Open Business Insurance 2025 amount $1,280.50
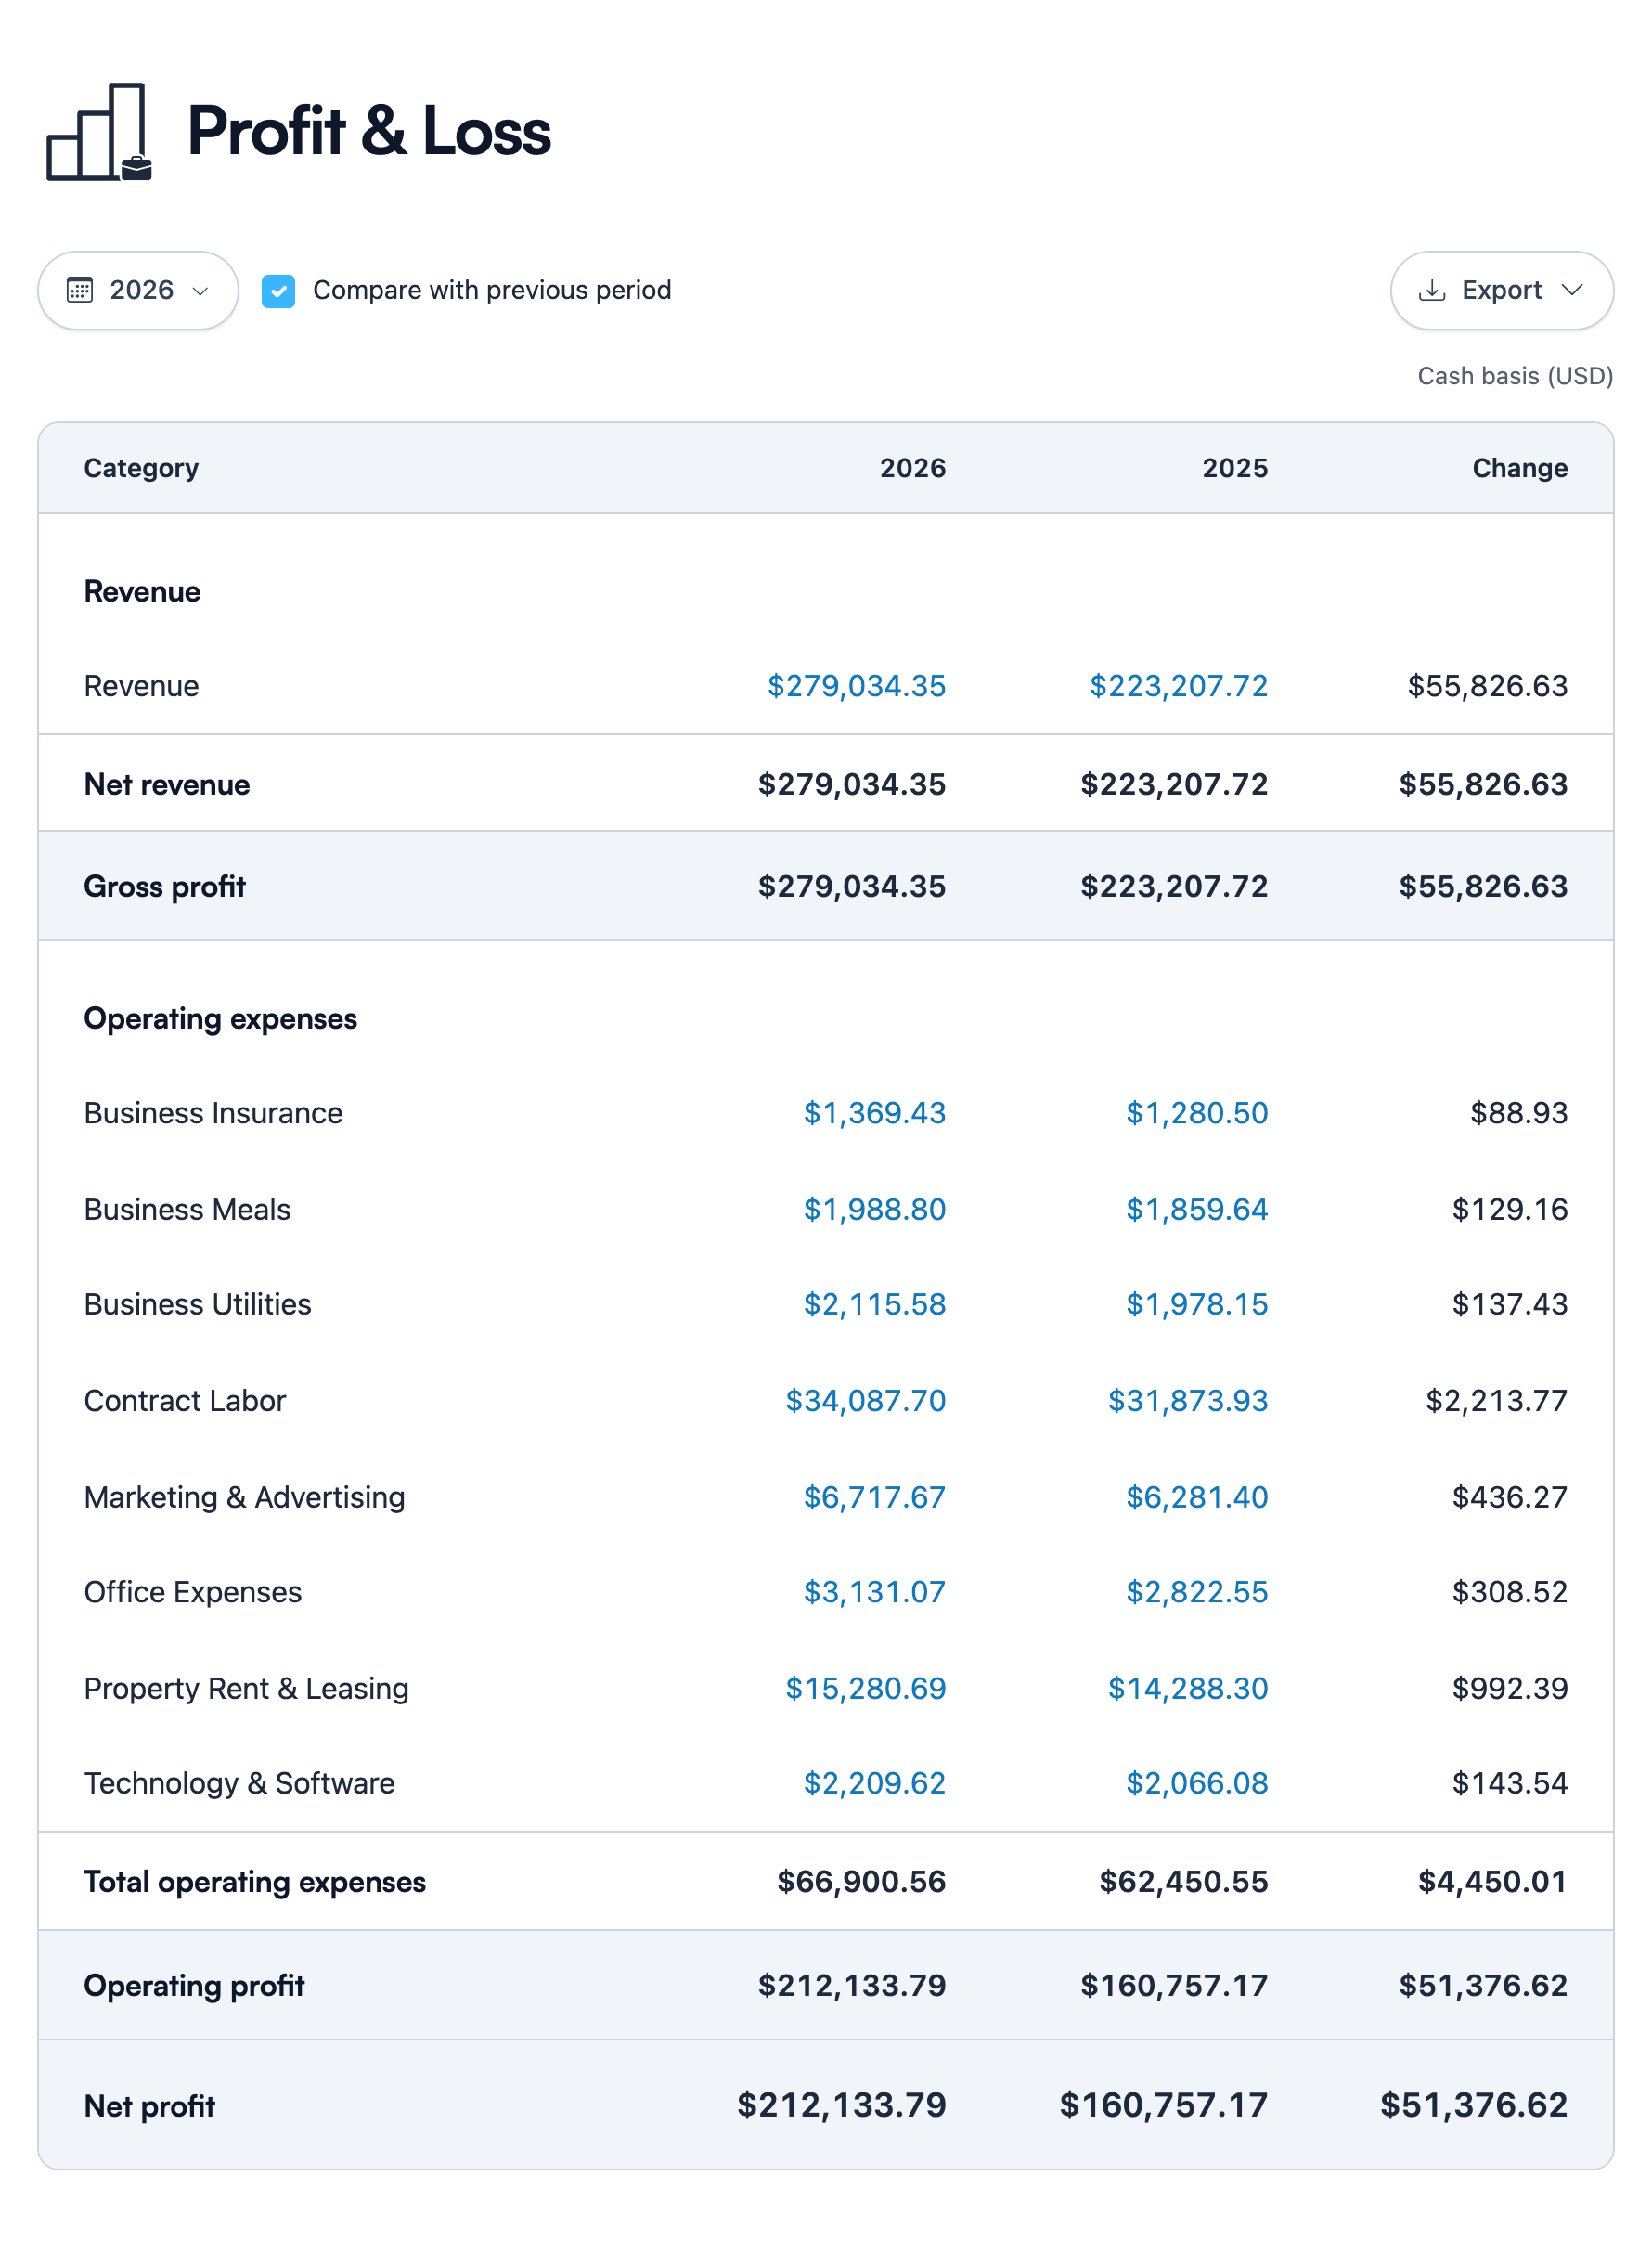 click(x=1196, y=1113)
